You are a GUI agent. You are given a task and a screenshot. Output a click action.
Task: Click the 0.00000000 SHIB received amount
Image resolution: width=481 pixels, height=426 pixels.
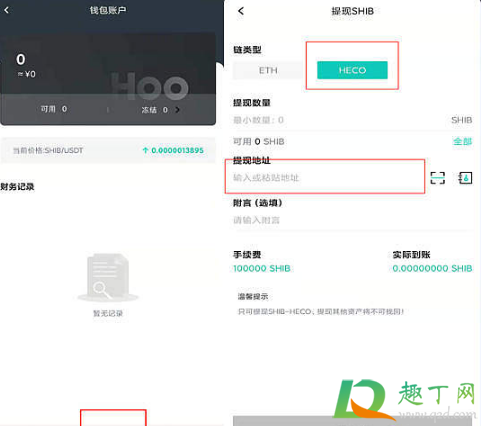432,268
